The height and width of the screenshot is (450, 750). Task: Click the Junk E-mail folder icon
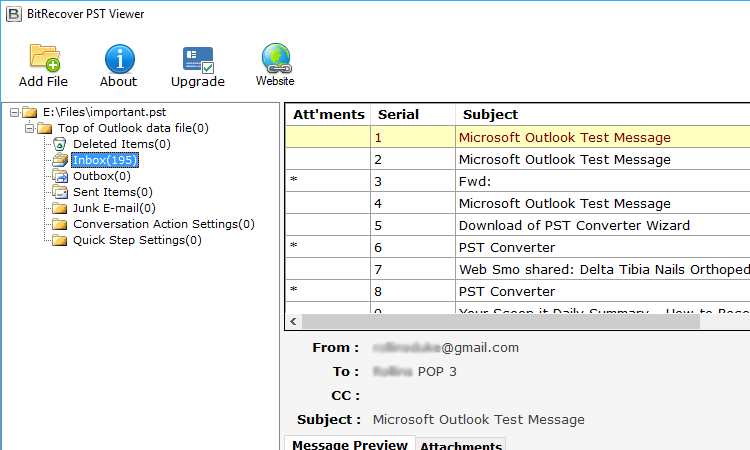click(60, 208)
